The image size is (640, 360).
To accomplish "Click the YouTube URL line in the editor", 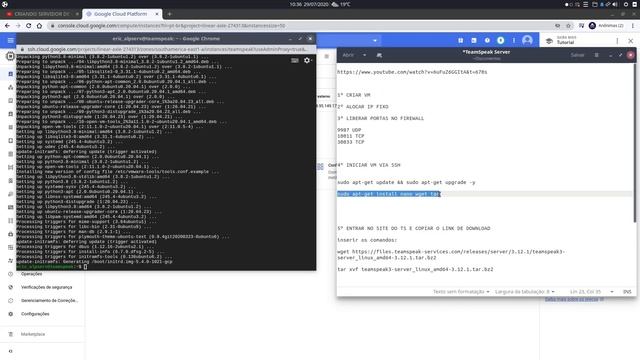I will (x=412, y=72).
